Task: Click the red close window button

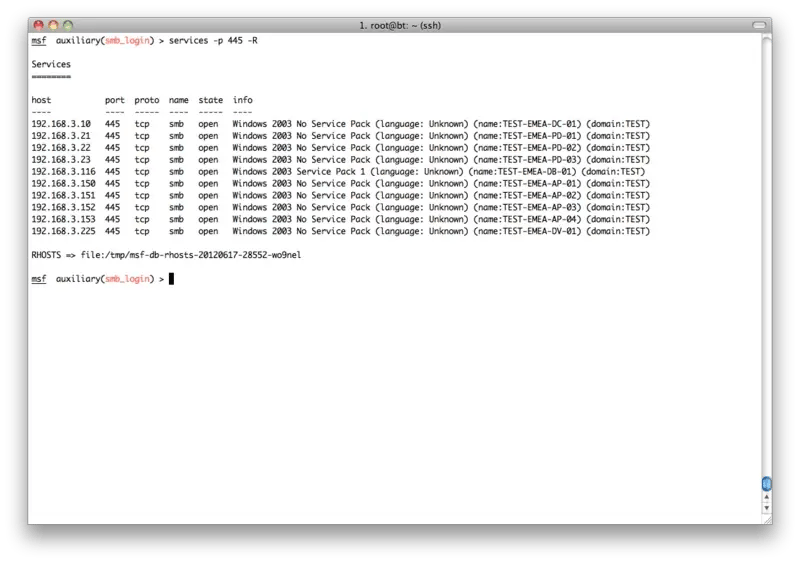Action: (x=38, y=22)
